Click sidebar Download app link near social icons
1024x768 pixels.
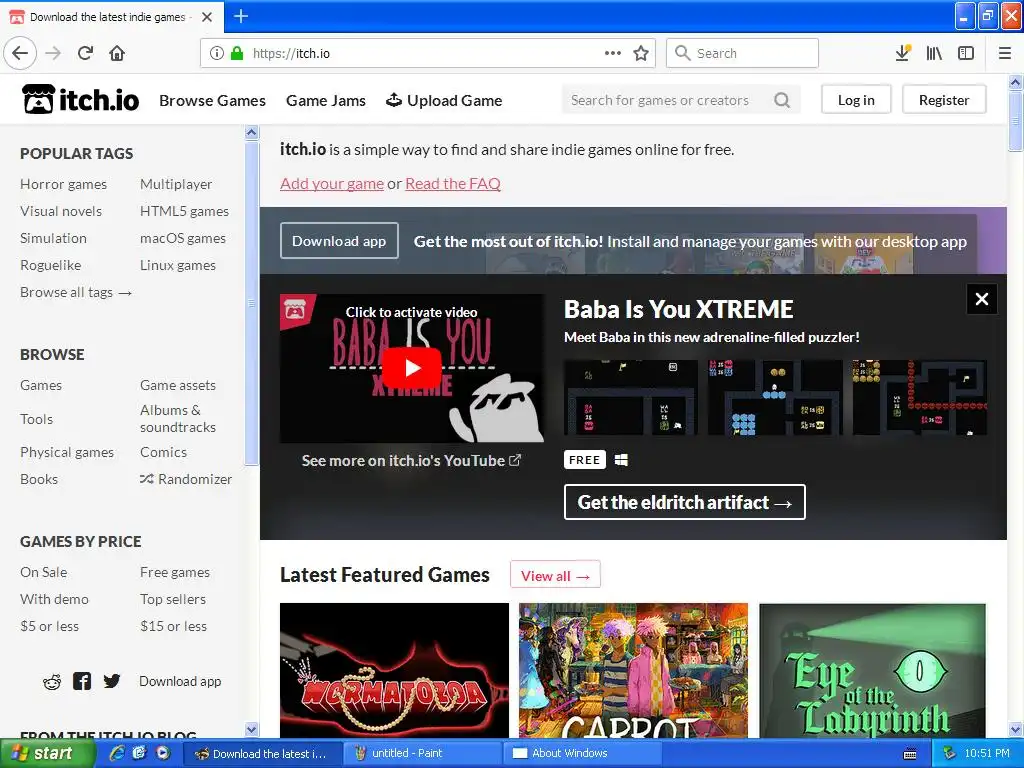[x=180, y=681]
